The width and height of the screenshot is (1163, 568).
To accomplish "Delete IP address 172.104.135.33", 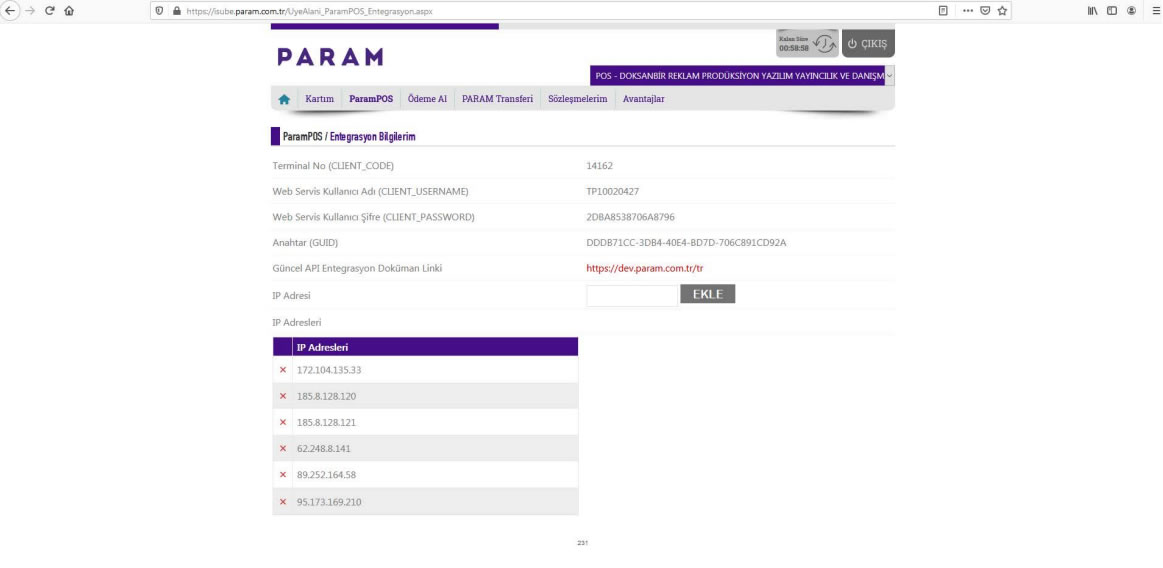I will tap(283, 369).
